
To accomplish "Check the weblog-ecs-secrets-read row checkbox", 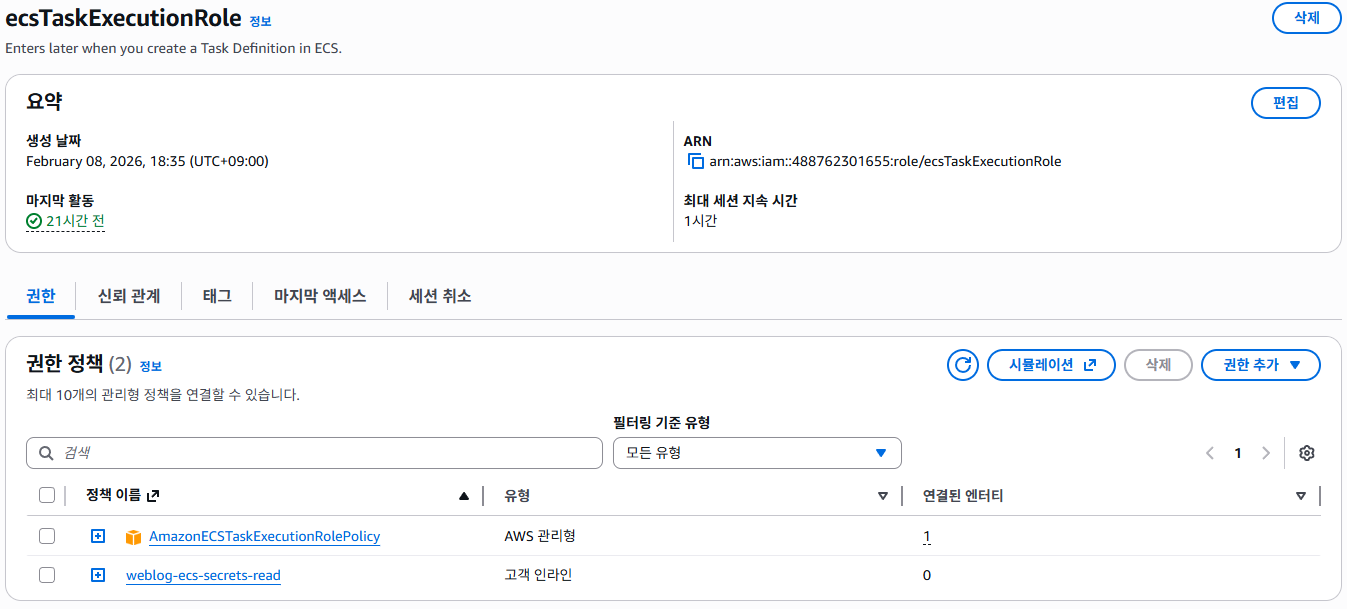I will pyautogui.click(x=47, y=575).
